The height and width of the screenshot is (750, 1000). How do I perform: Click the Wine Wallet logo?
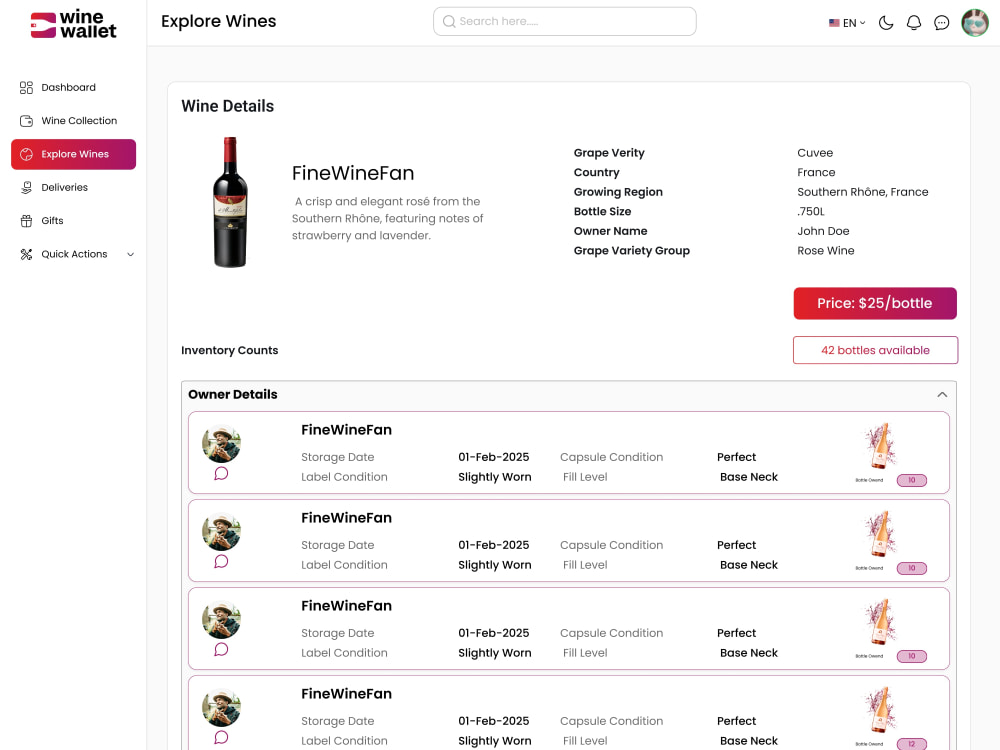point(73,24)
